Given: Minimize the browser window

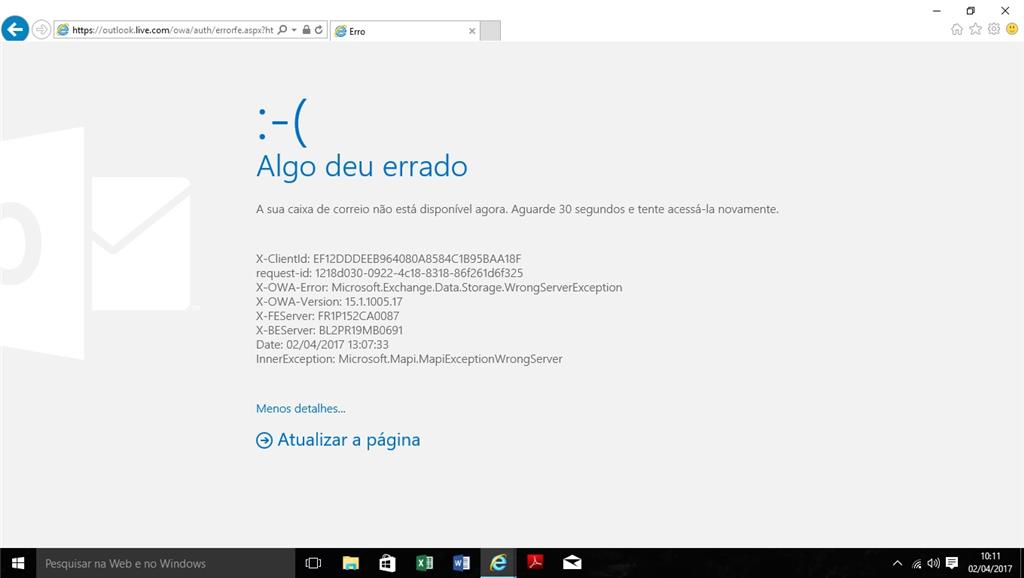Looking at the screenshot, I should click(936, 10).
